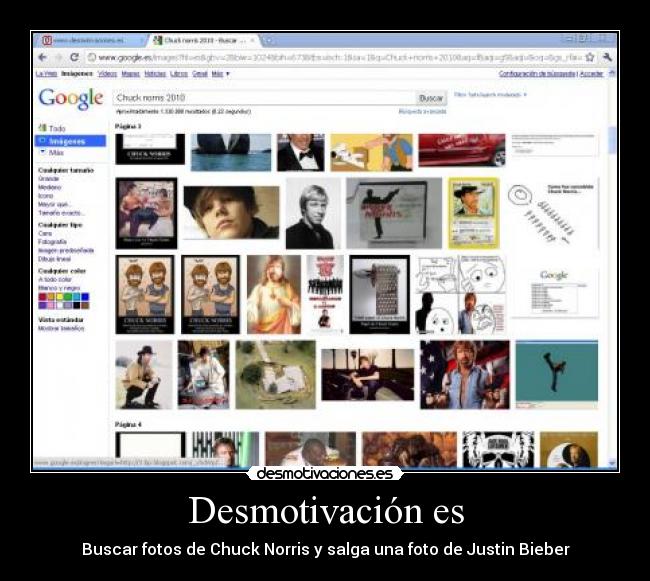Open the red car thumbnail
The width and height of the screenshot is (650, 581).
pos(462,150)
